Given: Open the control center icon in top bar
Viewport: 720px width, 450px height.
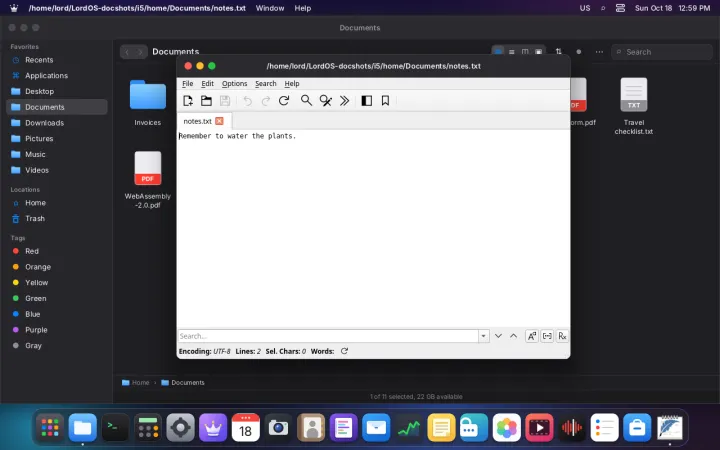Looking at the screenshot, I should [x=620, y=8].
